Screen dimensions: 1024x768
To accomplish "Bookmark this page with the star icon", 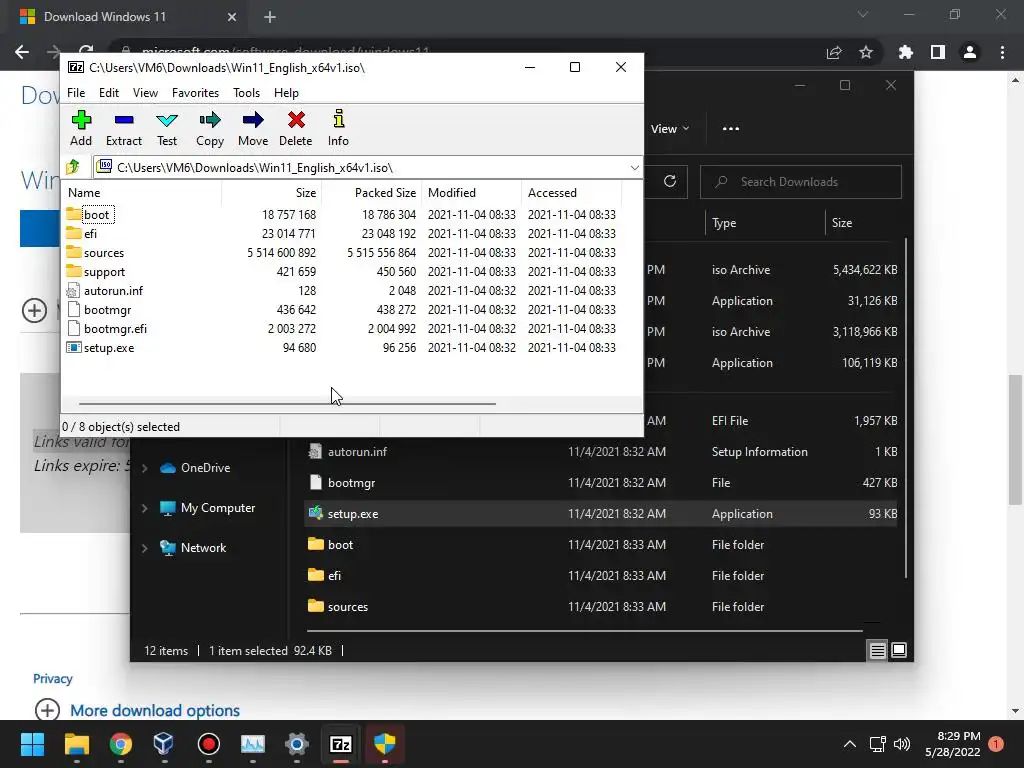I will point(866,52).
